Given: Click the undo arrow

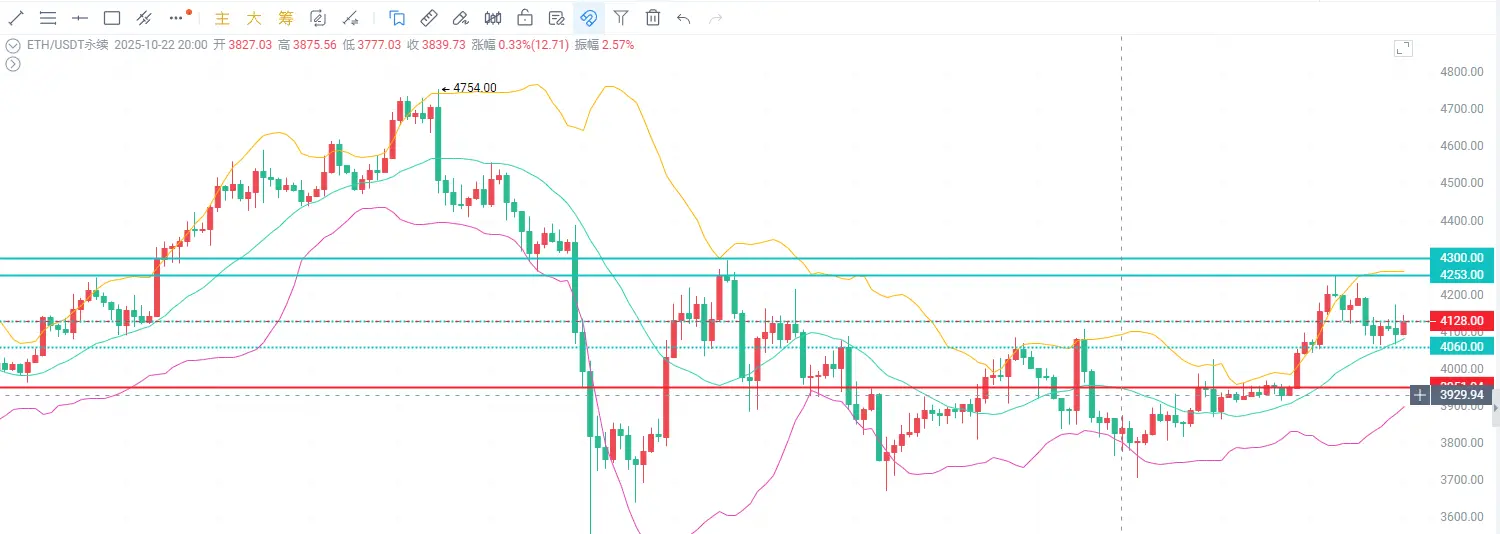Looking at the screenshot, I should [x=684, y=18].
